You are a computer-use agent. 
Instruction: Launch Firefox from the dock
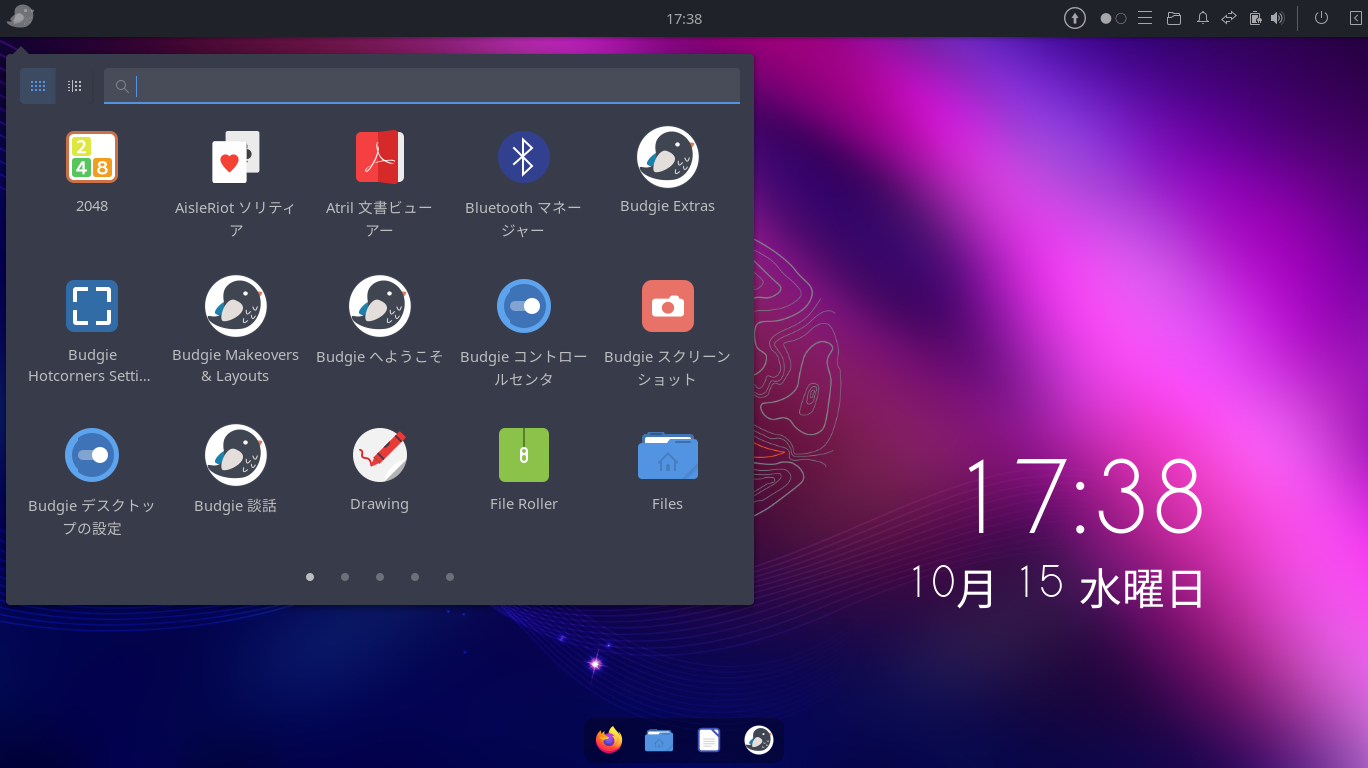tap(609, 739)
